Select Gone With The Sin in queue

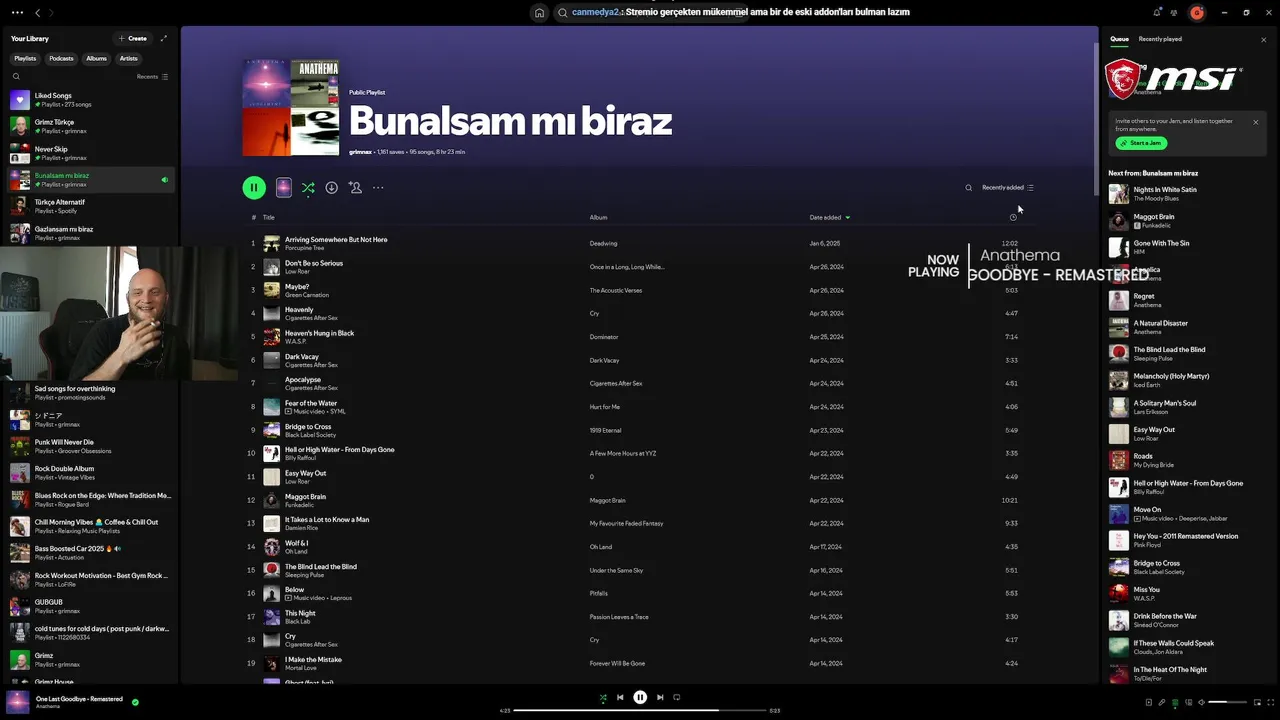click(1186, 247)
